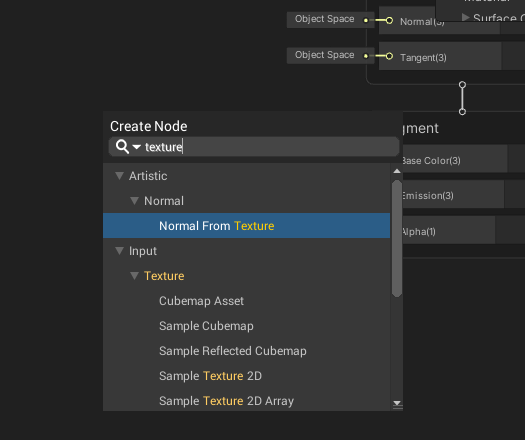The width and height of the screenshot is (525, 440).
Task: Collapse the Texture subcategory triangle
Action: click(x=134, y=276)
